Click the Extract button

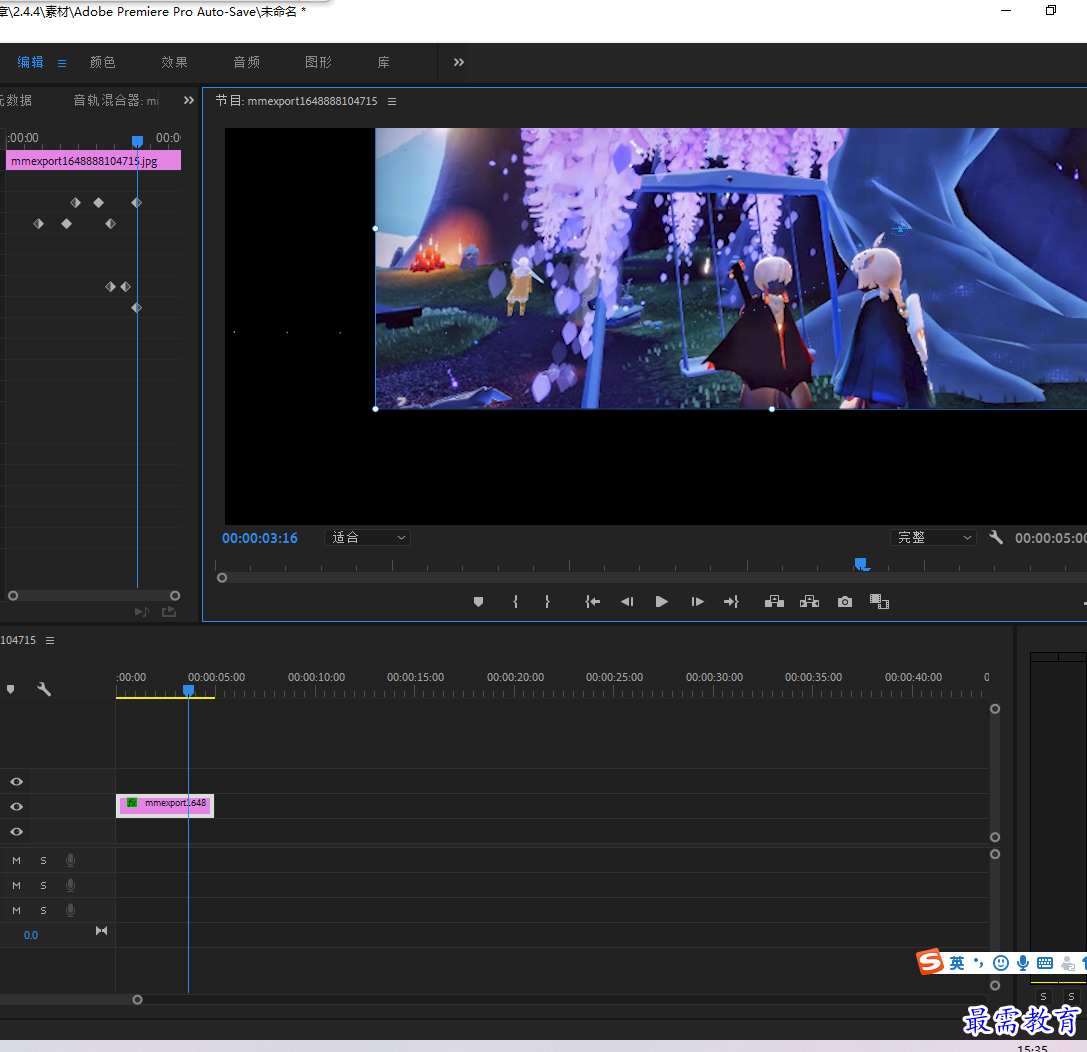[x=809, y=602]
